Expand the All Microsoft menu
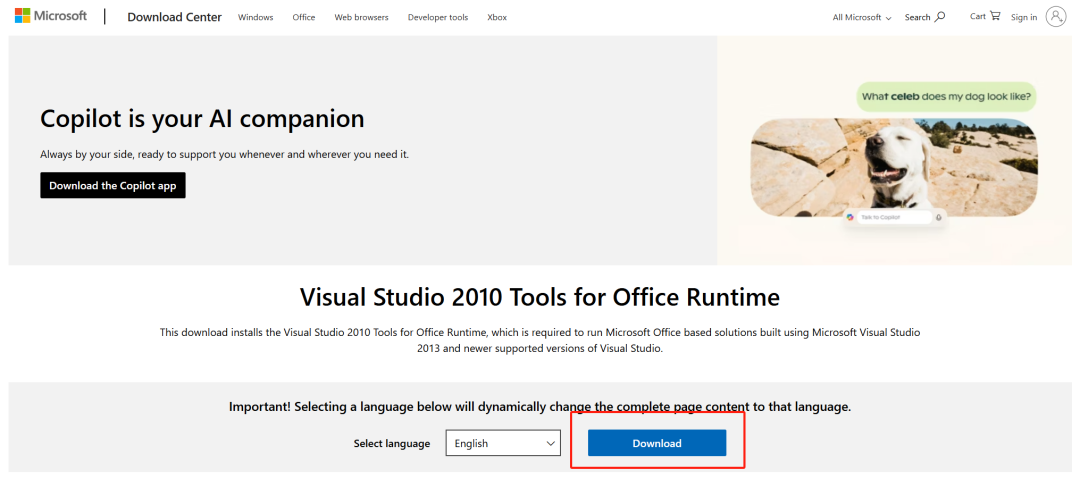 click(861, 17)
